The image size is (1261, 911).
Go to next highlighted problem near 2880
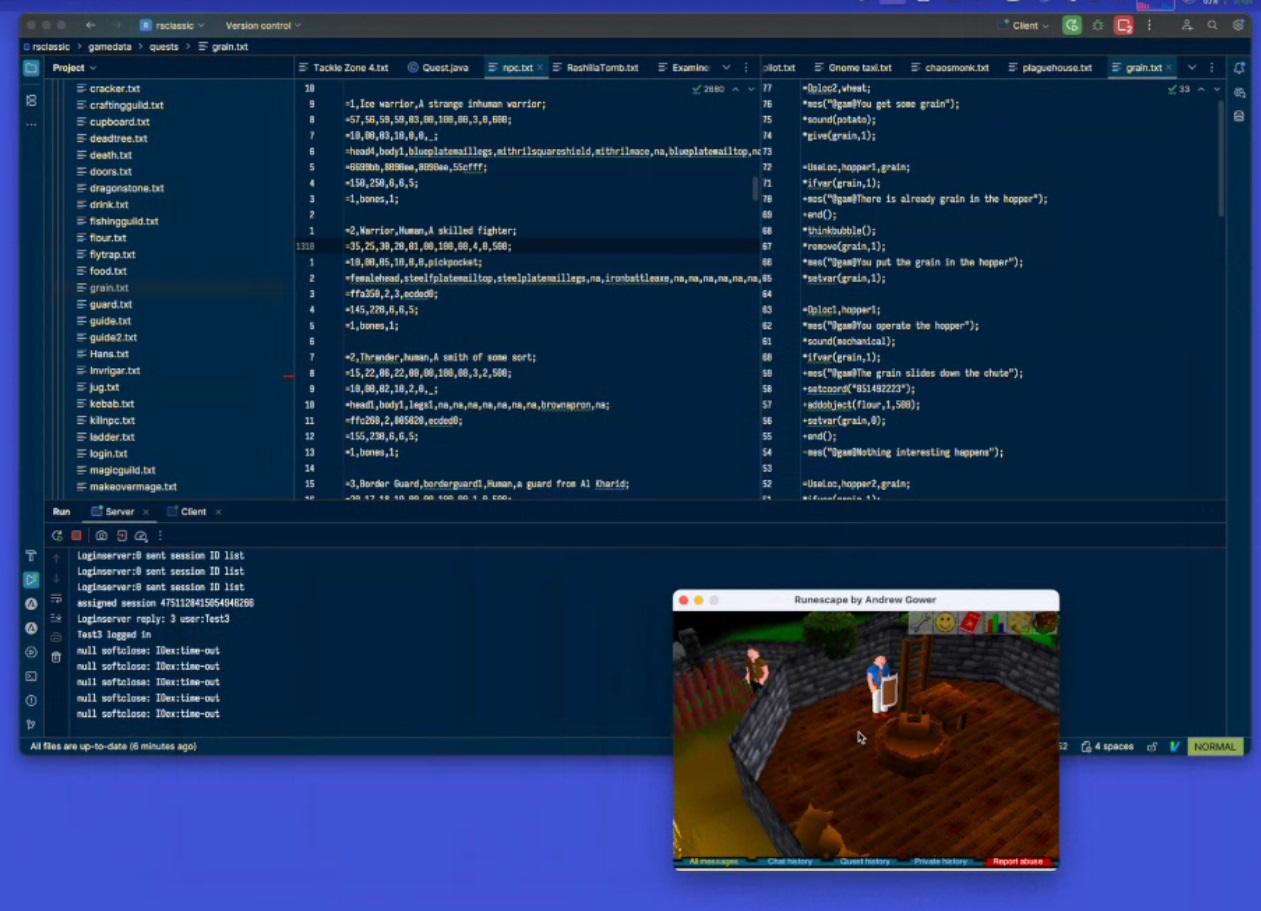751,89
